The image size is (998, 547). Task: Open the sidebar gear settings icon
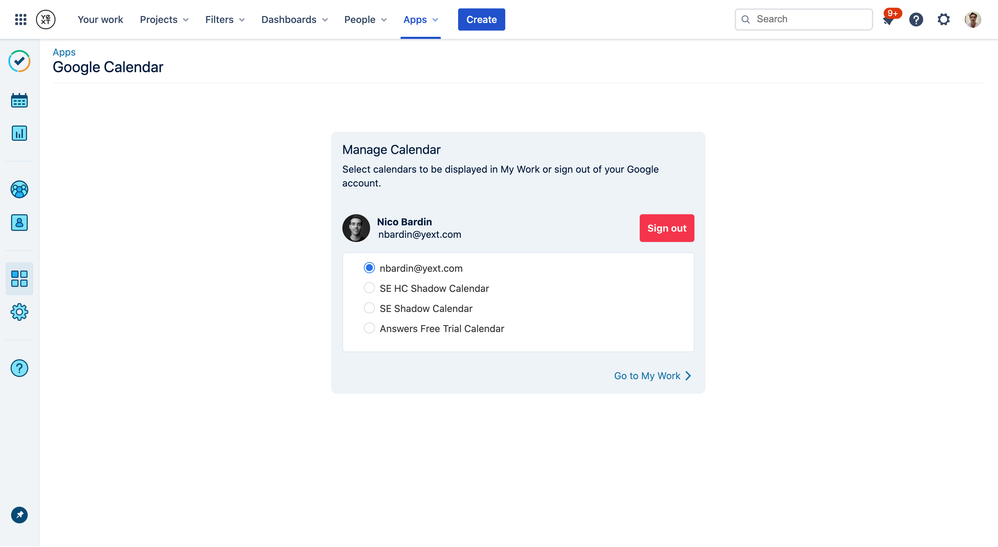click(19, 312)
